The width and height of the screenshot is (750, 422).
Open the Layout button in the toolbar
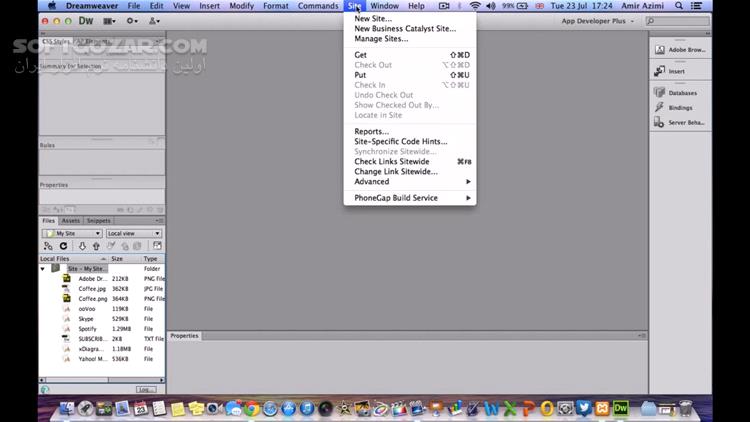[110, 21]
